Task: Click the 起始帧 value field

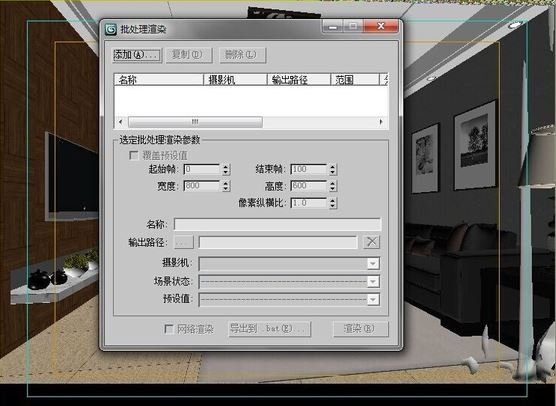Action: (202, 169)
